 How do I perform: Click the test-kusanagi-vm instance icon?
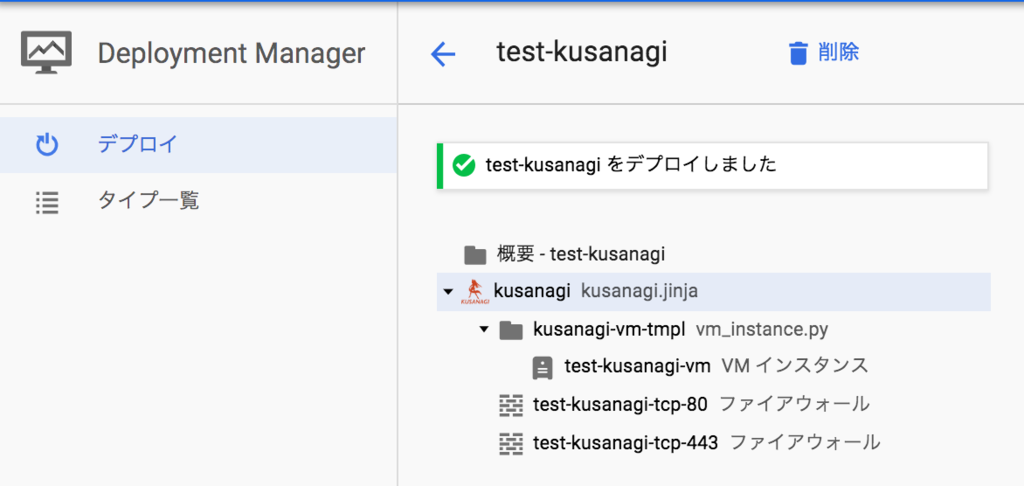coord(543,367)
